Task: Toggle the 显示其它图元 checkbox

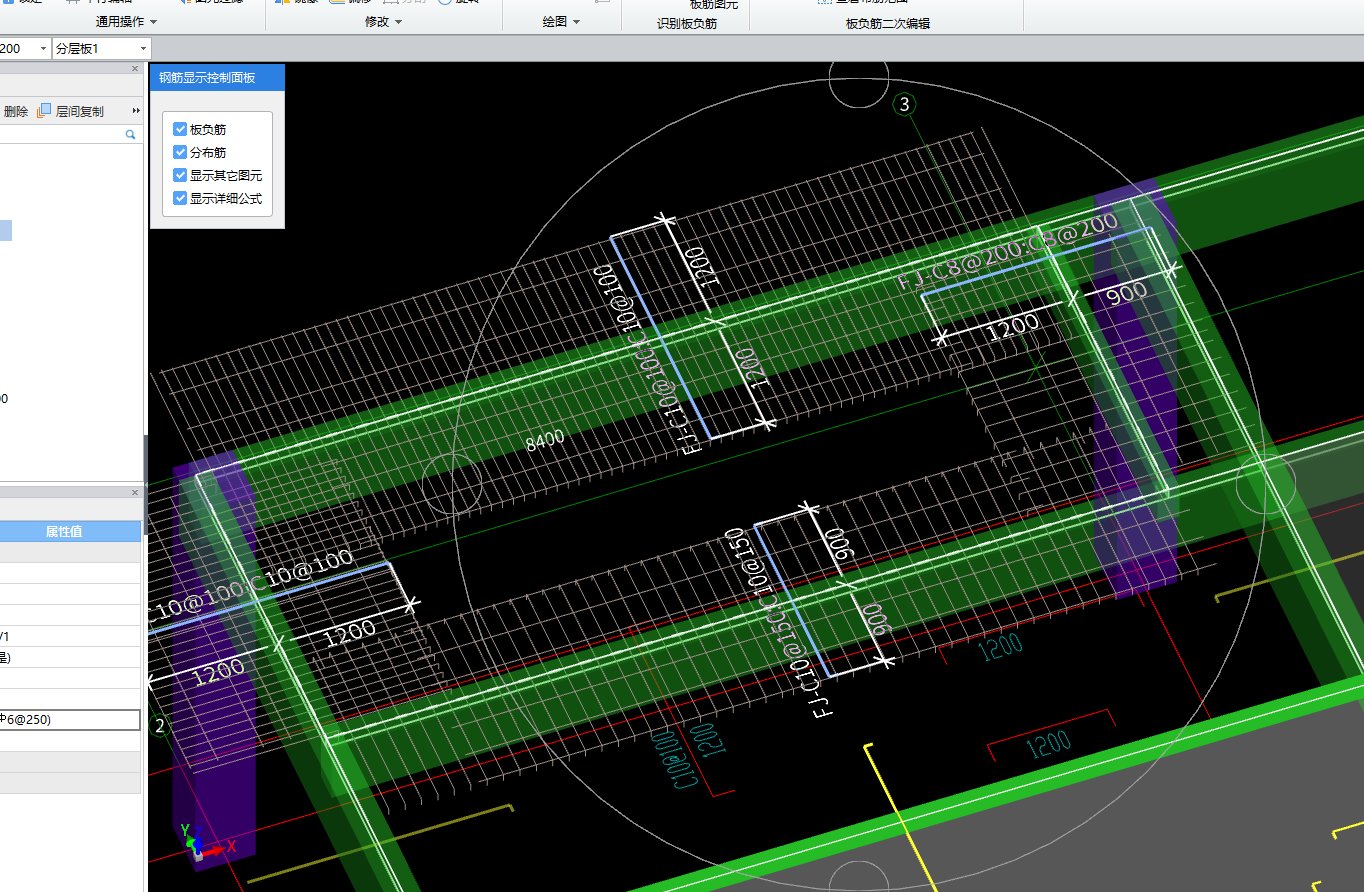Action: coord(180,175)
